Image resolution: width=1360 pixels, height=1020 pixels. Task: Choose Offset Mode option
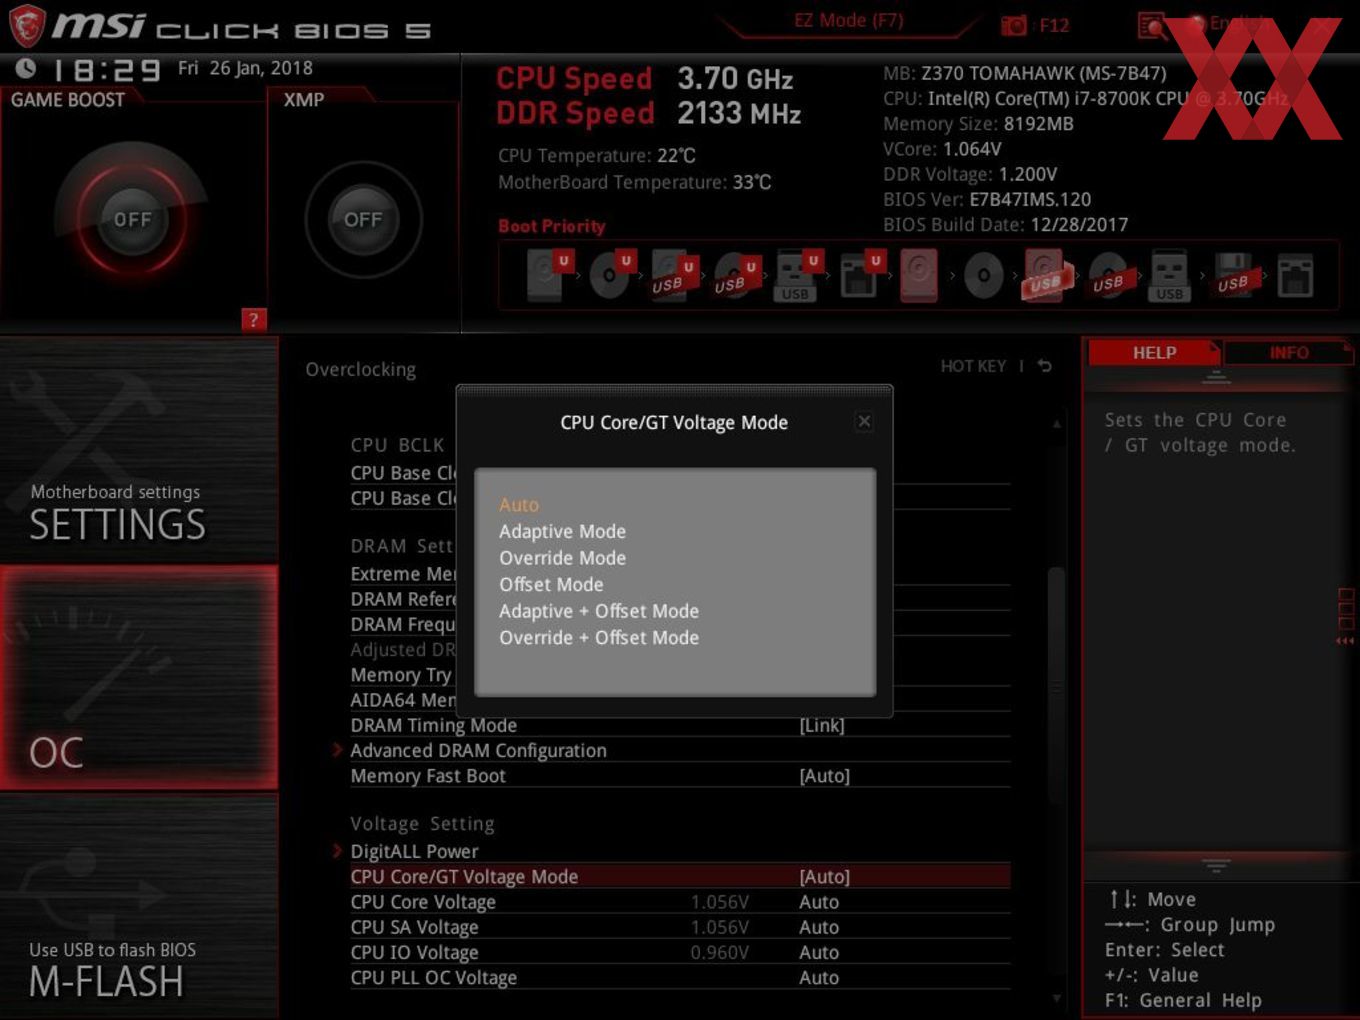pos(551,584)
